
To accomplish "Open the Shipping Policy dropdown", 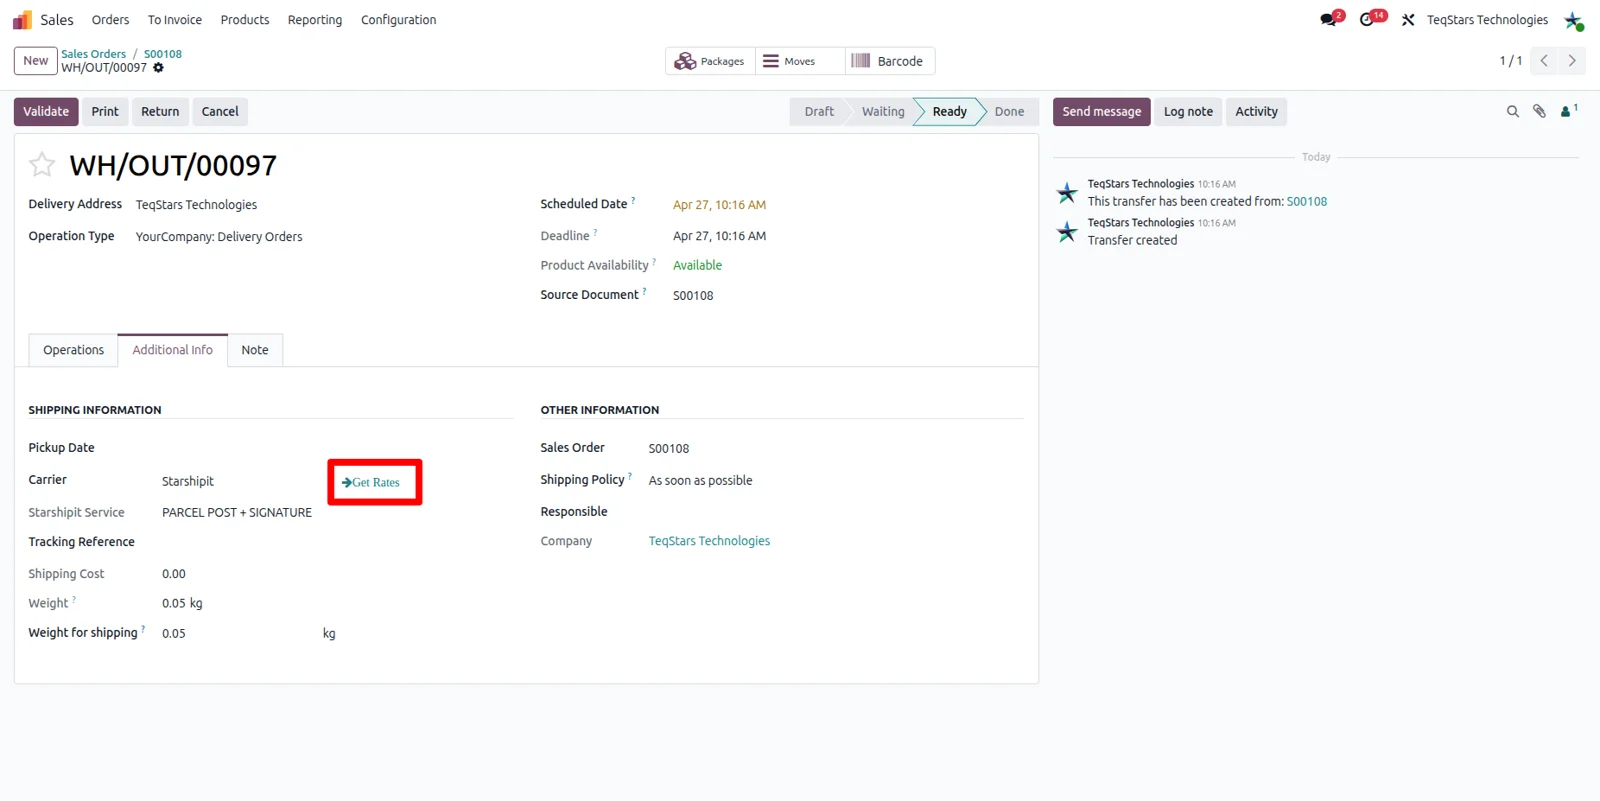I will pos(700,481).
